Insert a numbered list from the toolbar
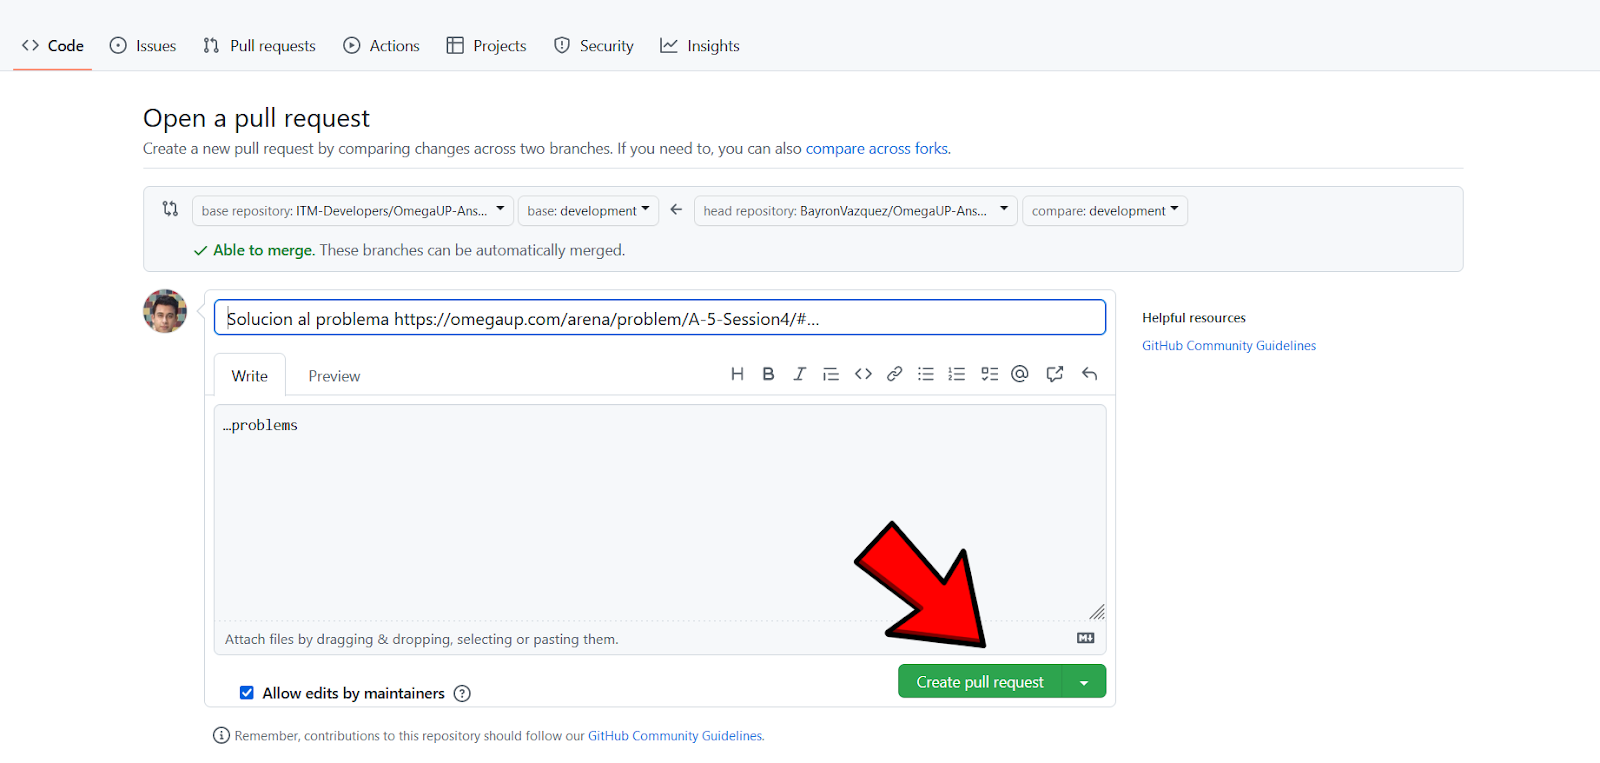Screen dimensions: 1600x763 (957, 374)
